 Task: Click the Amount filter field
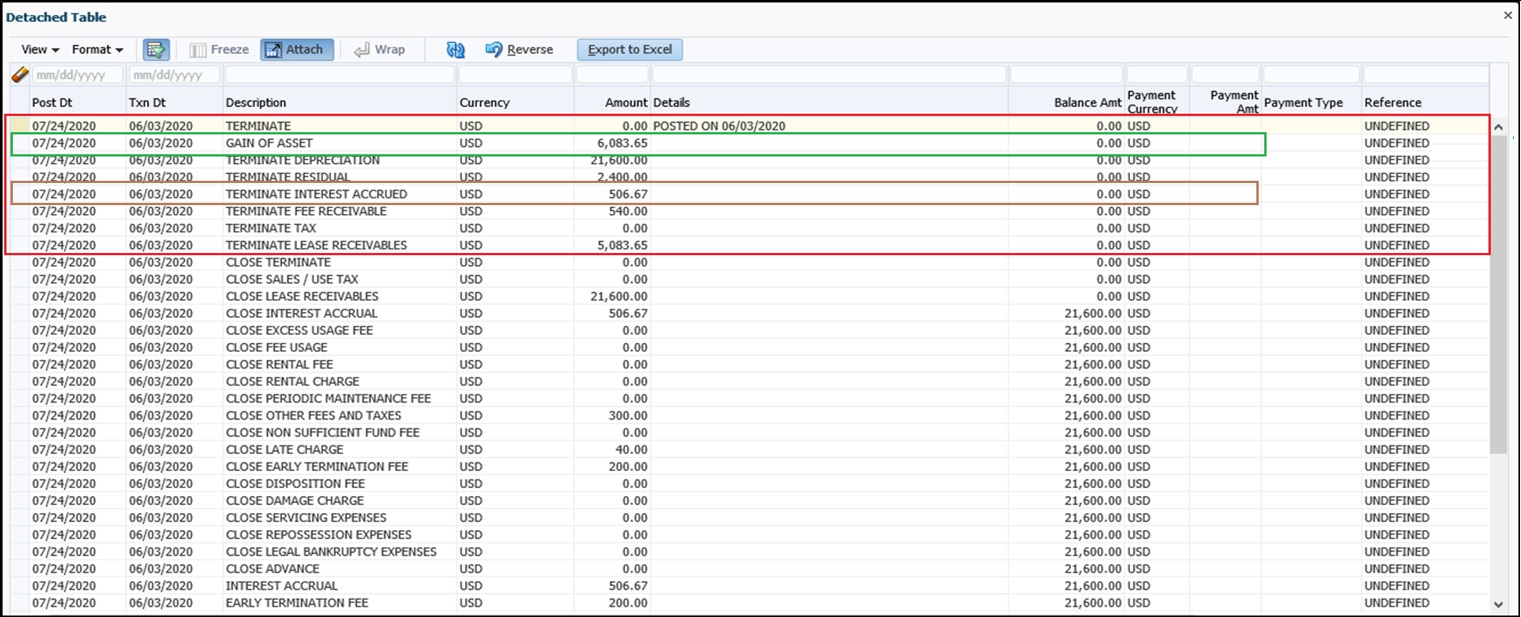[612, 75]
